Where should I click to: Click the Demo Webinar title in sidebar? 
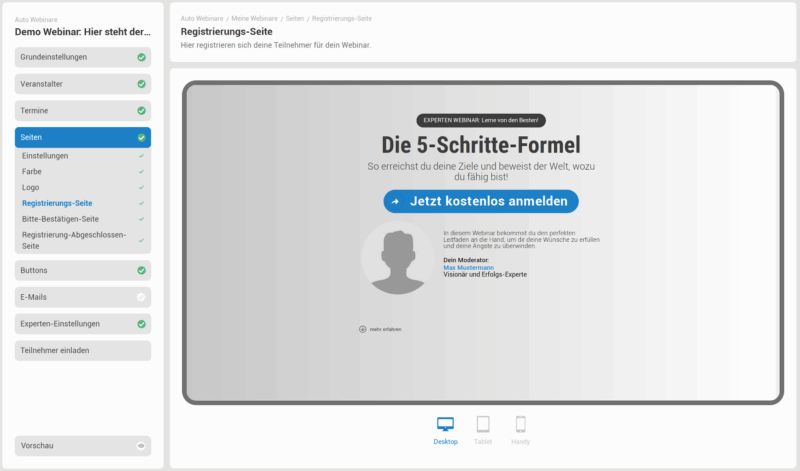click(83, 32)
